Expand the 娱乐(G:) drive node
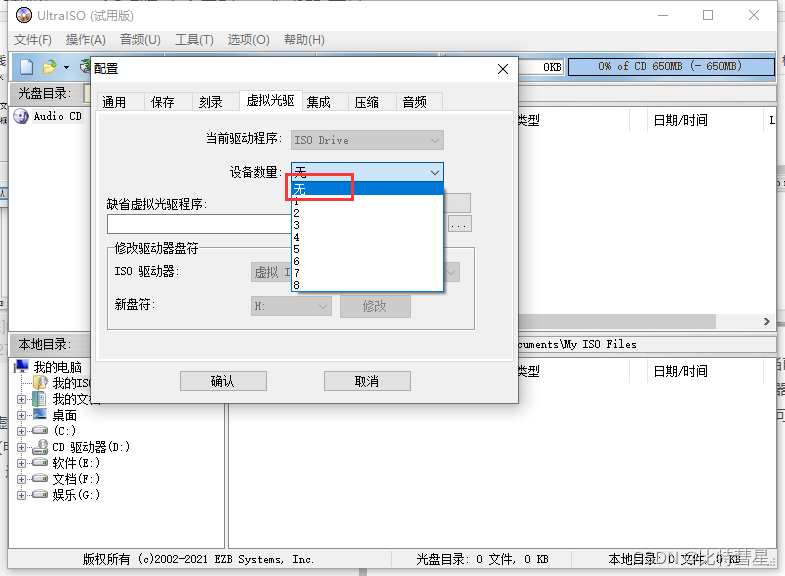 [21, 495]
